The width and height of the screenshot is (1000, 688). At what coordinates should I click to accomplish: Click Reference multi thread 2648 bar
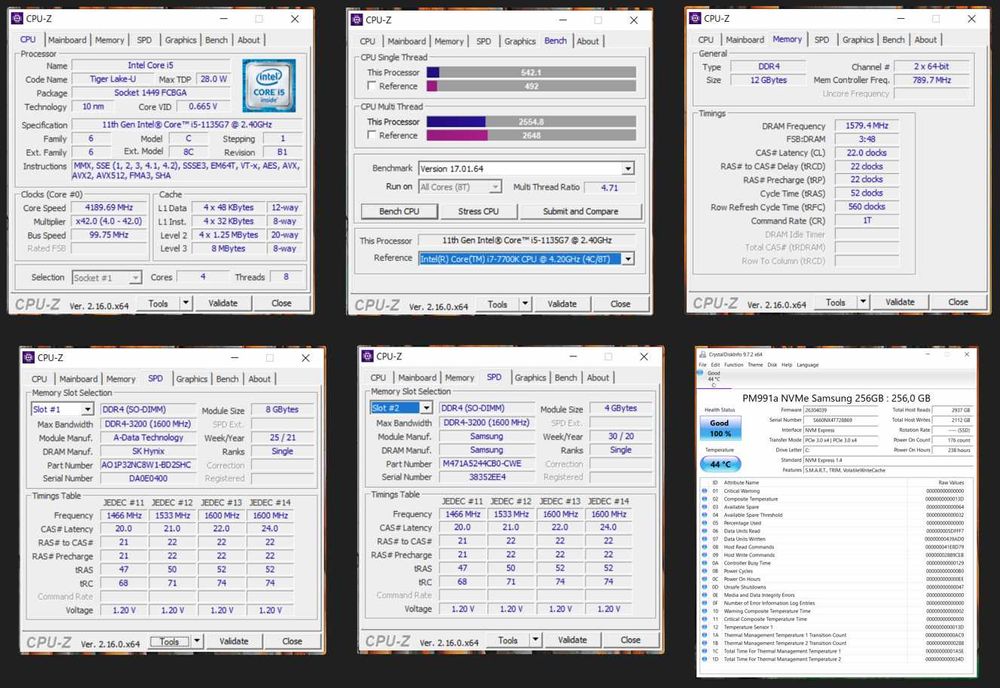click(531, 135)
